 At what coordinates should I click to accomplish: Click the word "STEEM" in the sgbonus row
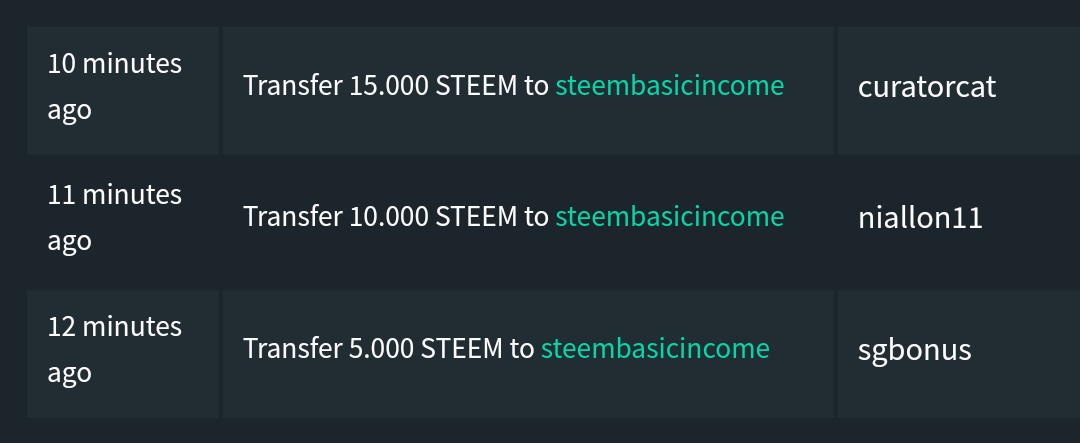point(461,349)
